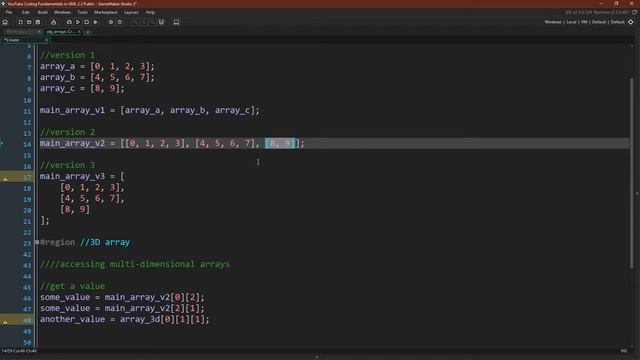This screenshot has width=640, height=360.
Task: Click the INS indicator in status bar
Action: (624, 351)
